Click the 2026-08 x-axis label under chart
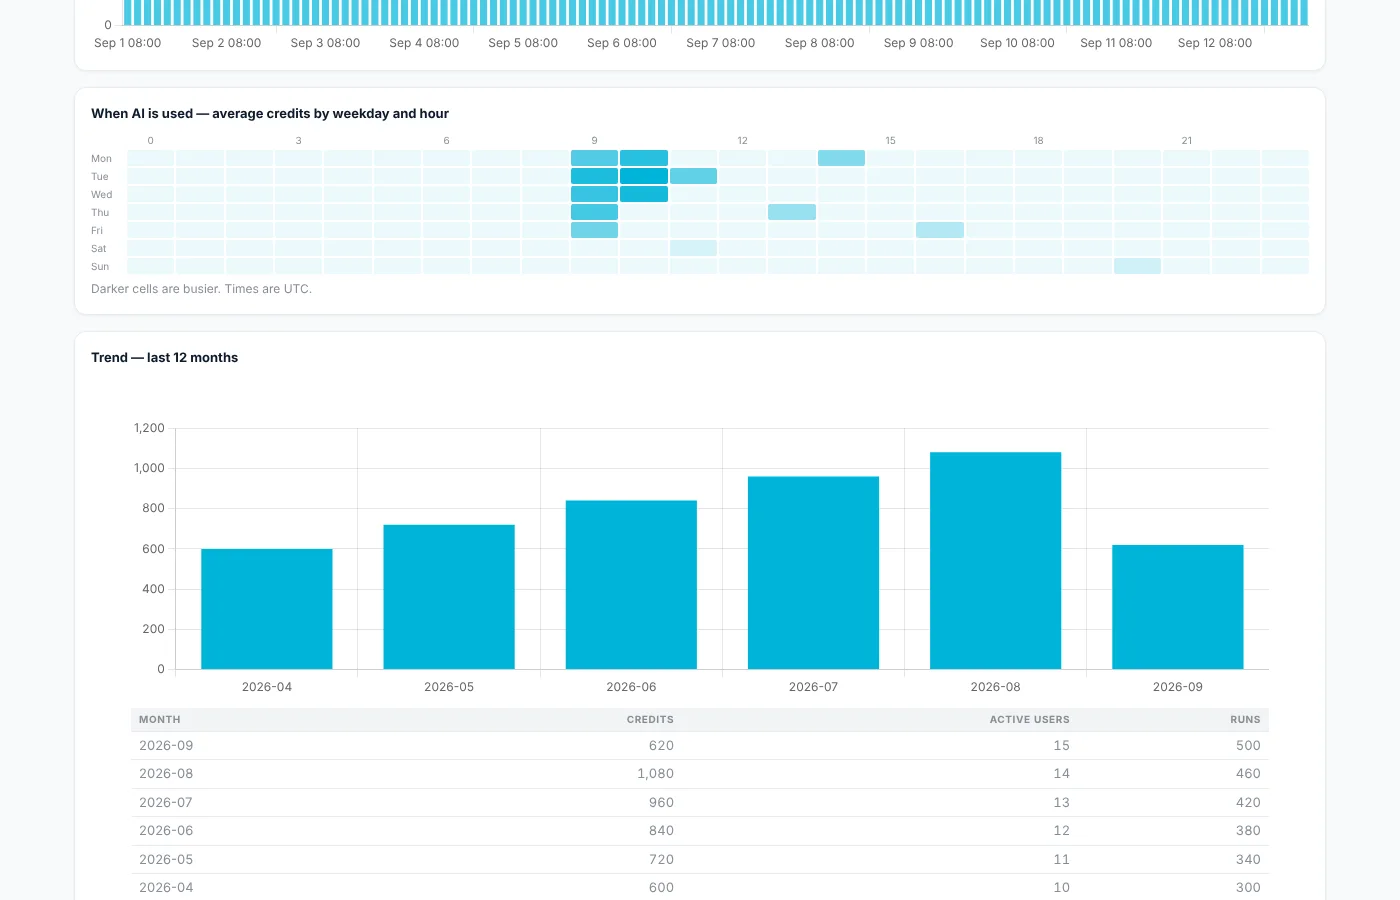The height and width of the screenshot is (900, 1400). 995,687
